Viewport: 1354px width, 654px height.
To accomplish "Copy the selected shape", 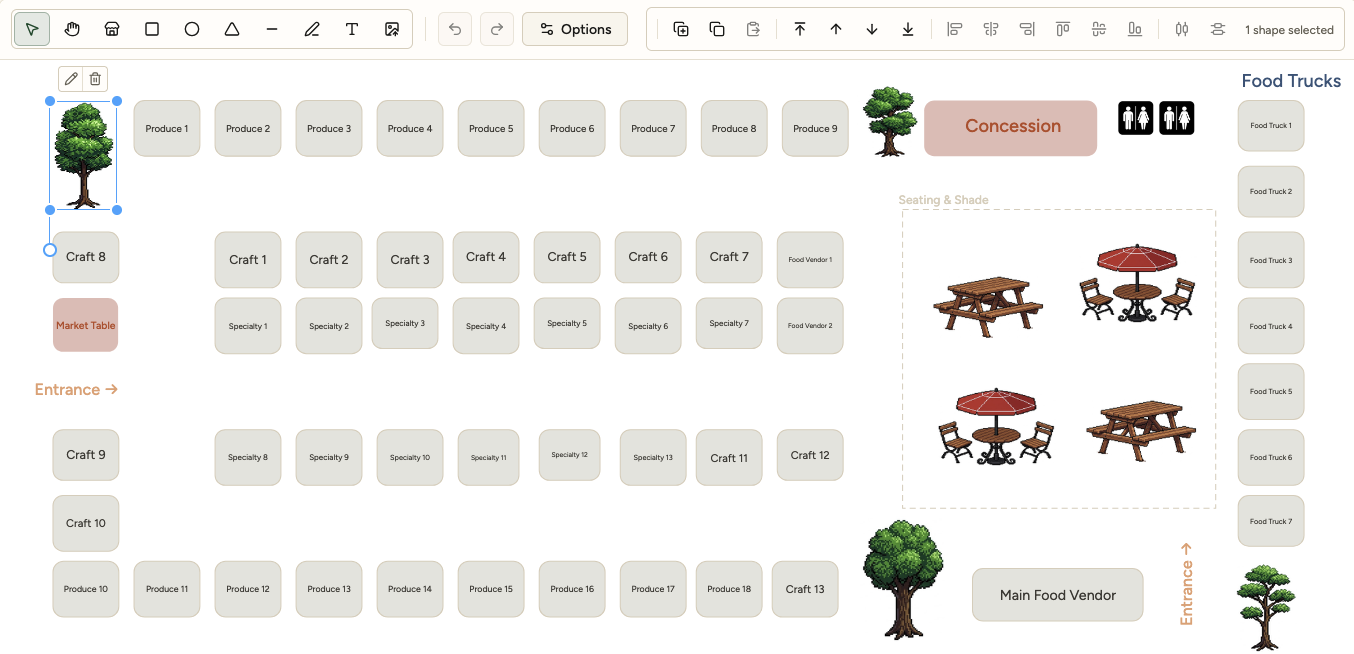I will pyautogui.click(x=717, y=29).
